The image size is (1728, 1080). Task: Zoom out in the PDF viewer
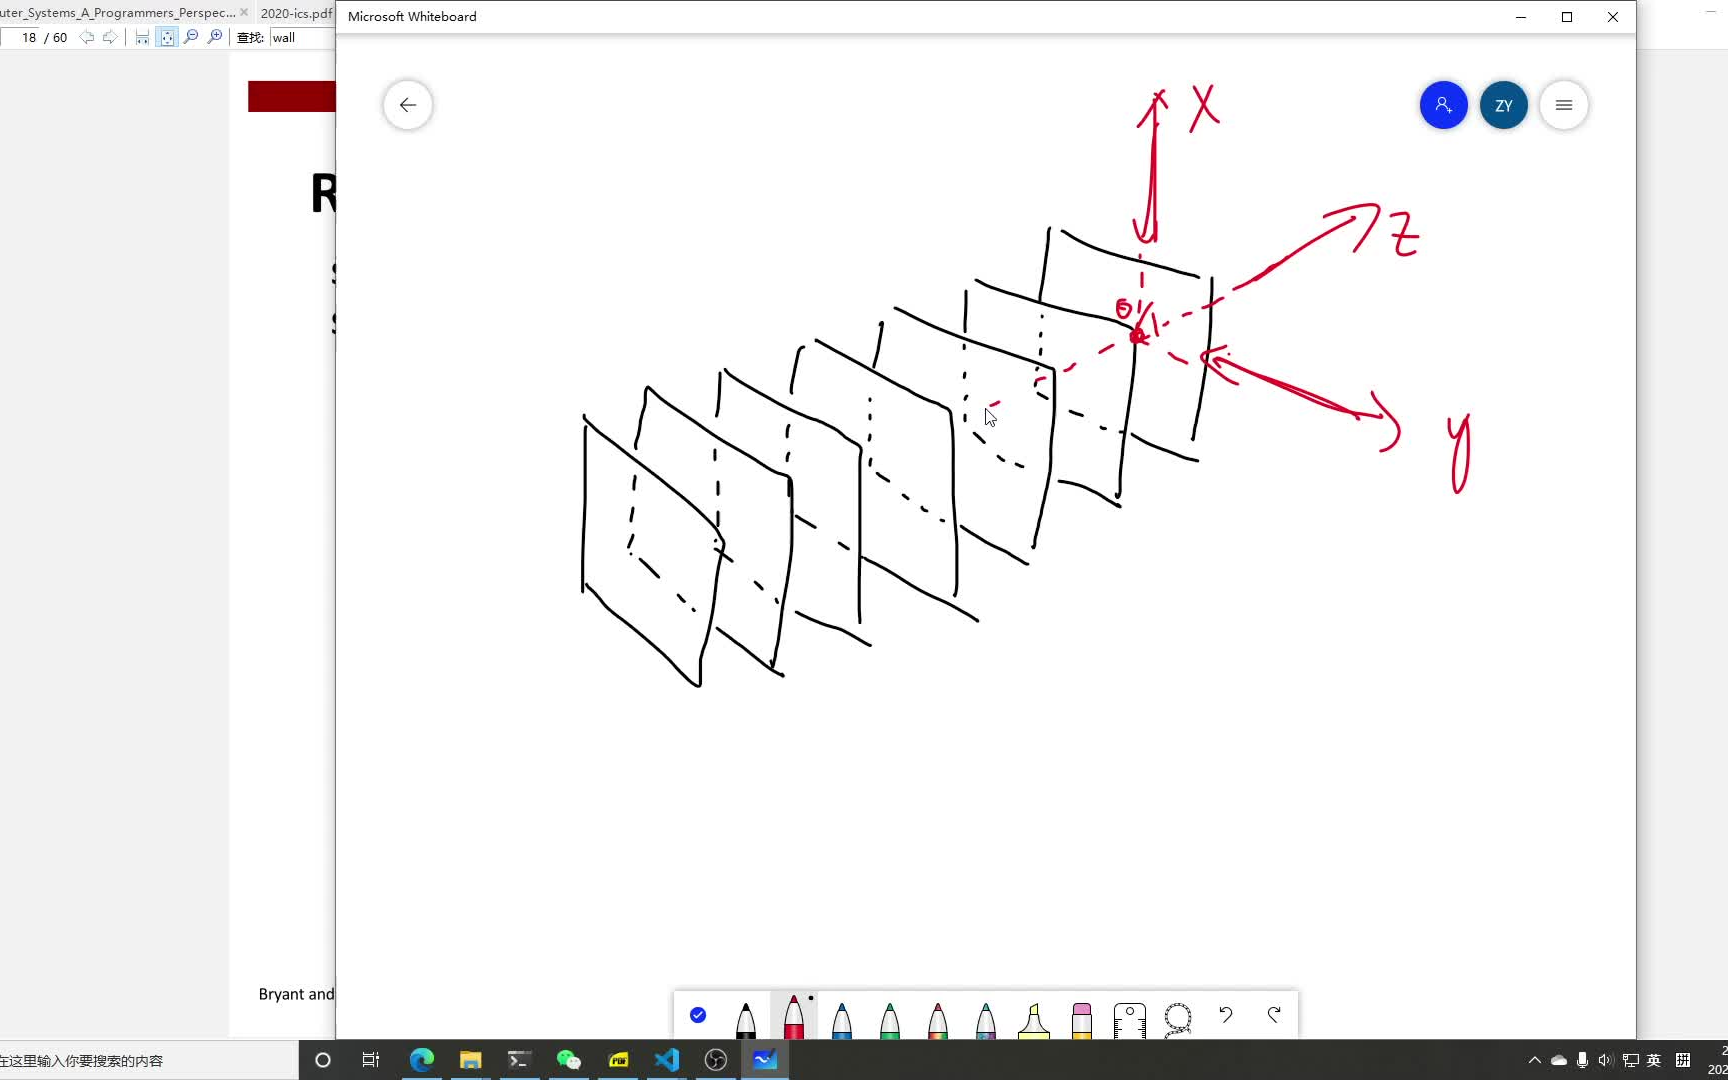pyautogui.click(x=191, y=37)
